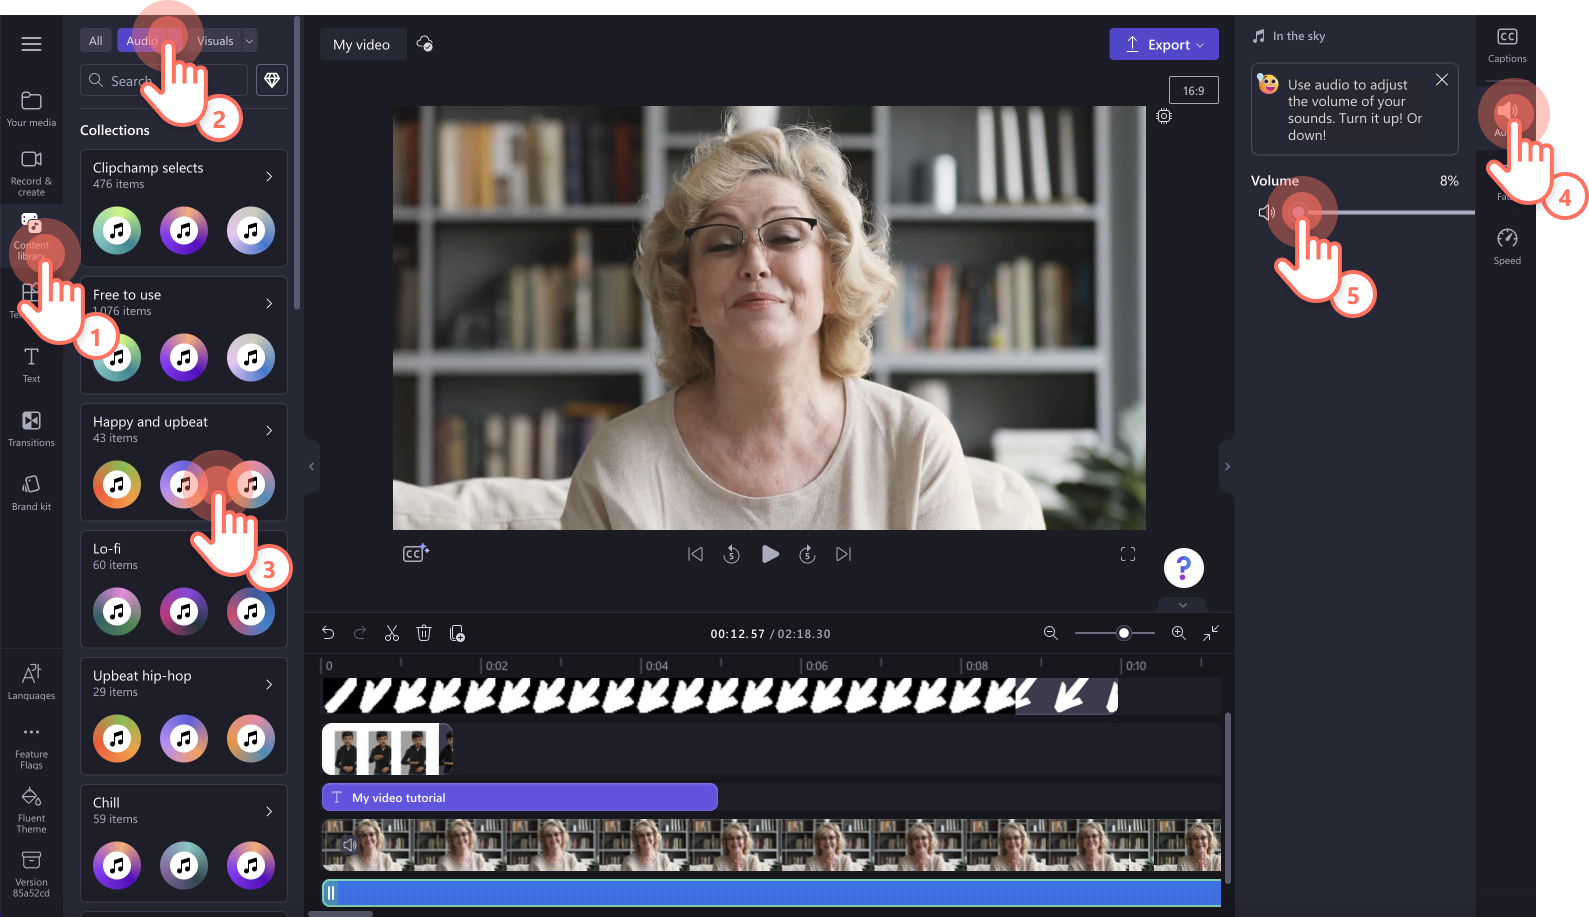Skip to start of video

coord(696,554)
